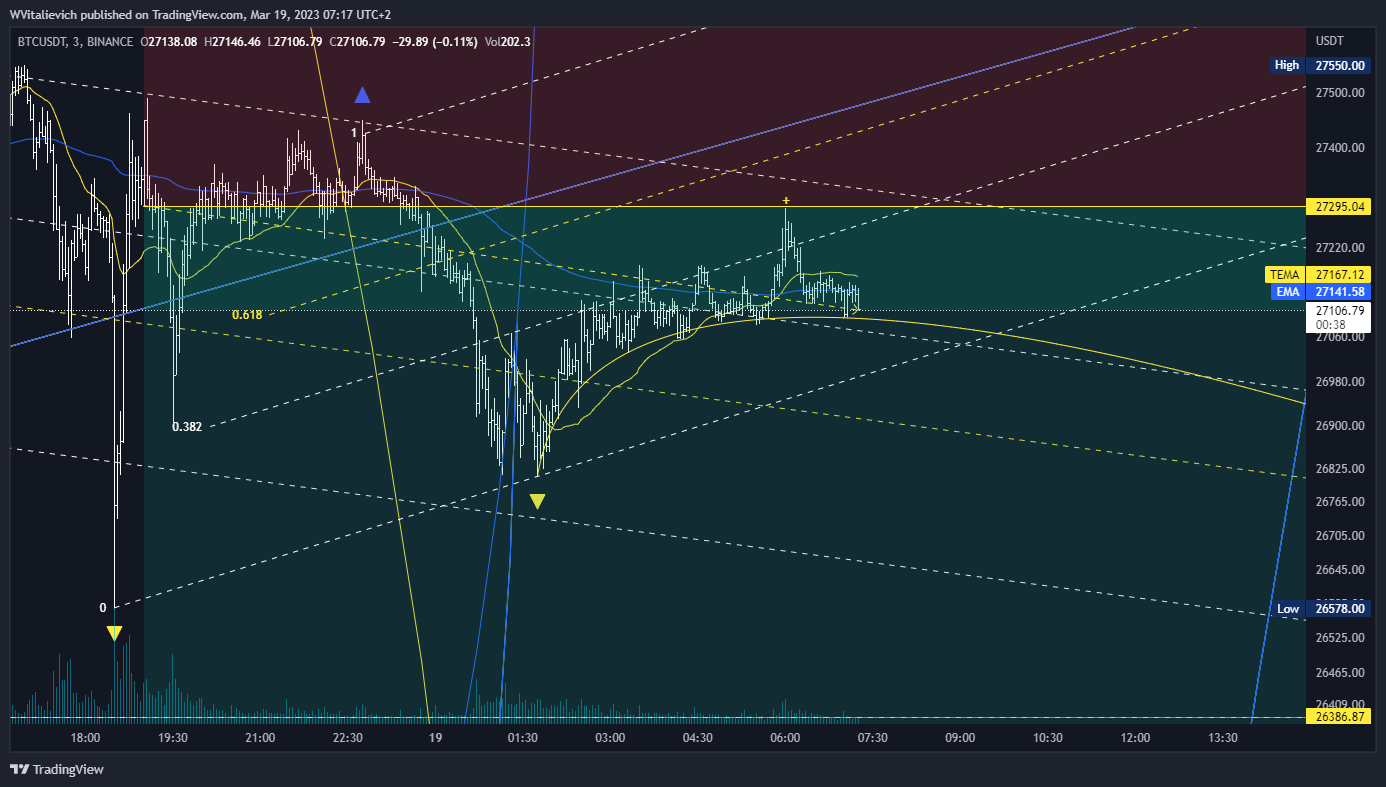Click the 27220.00 price axis tick

(1340, 247)
